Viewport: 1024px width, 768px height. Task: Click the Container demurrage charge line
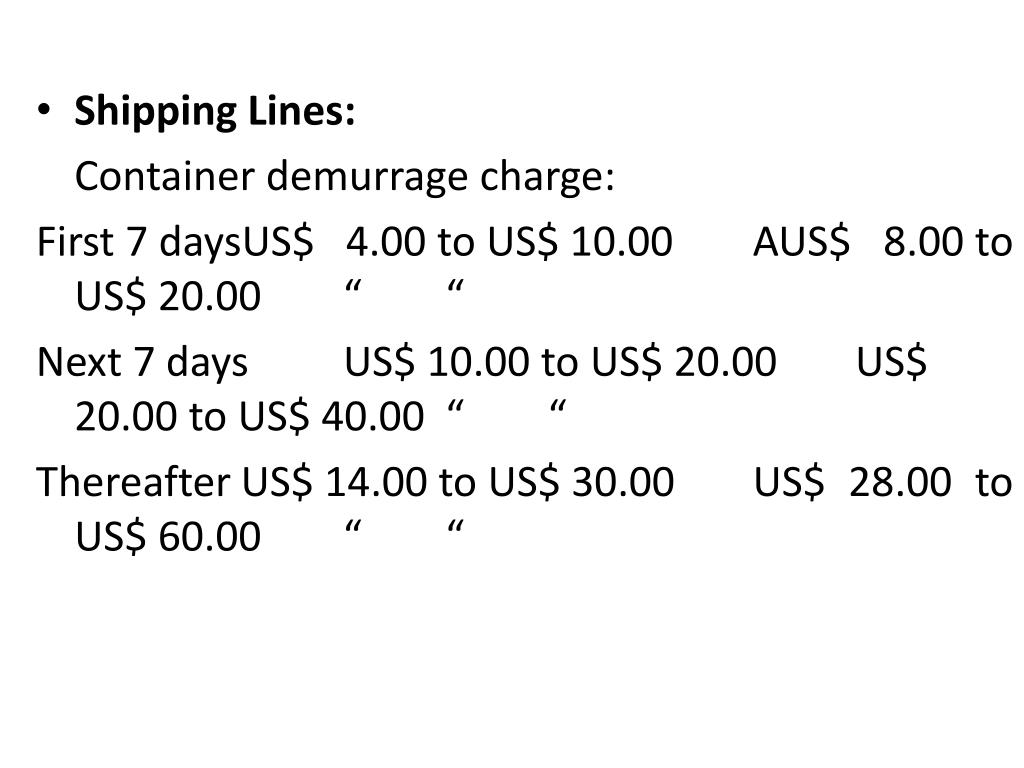click(345, 176)
